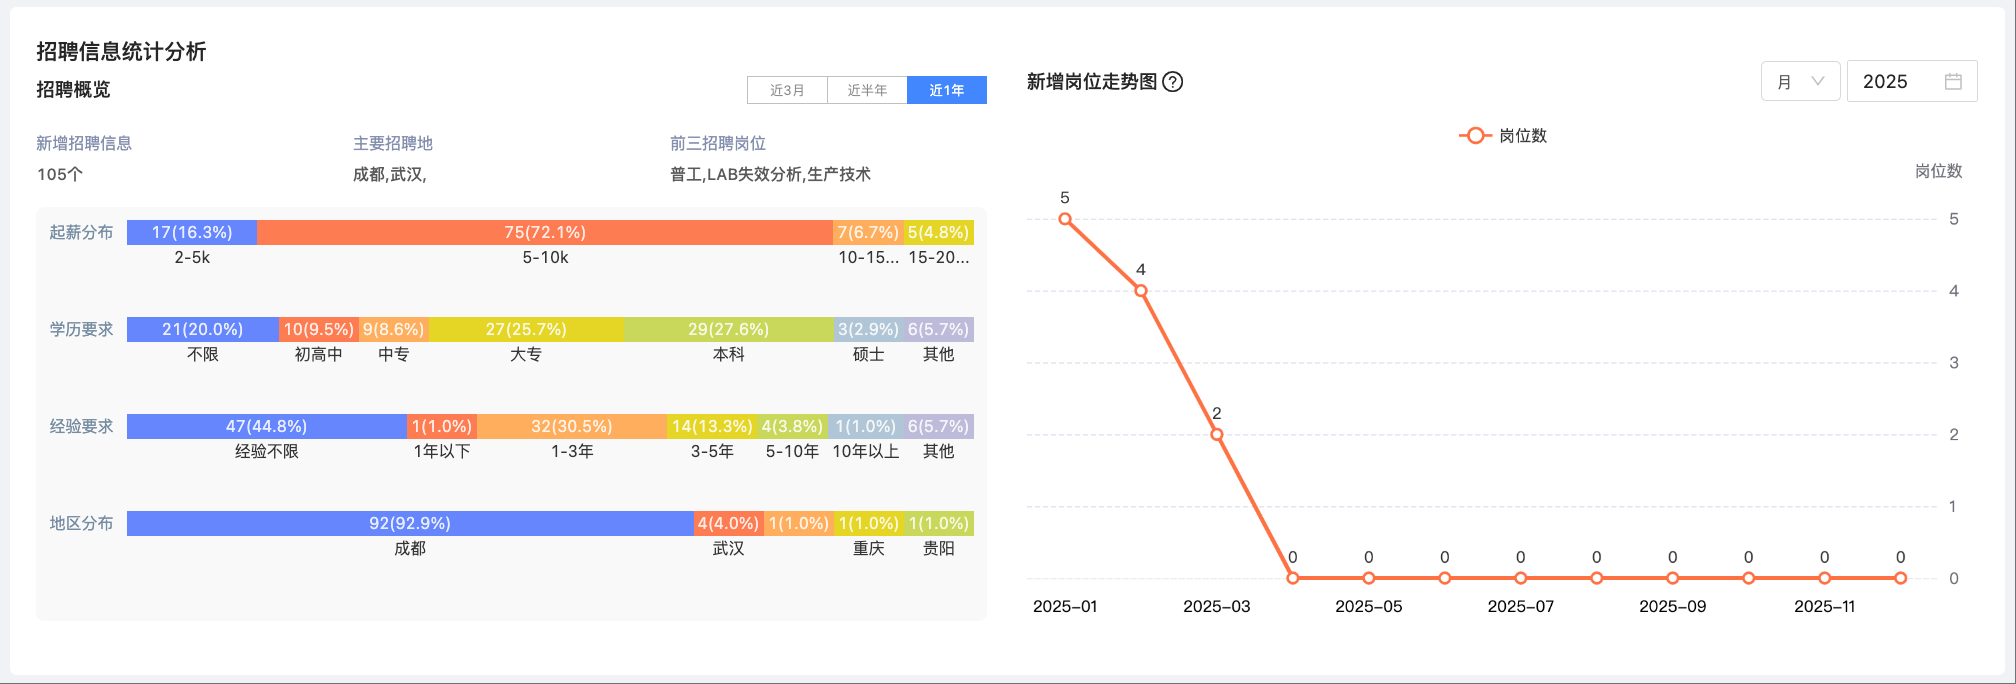The width and height of the screenshot is (2016, 684).
Task: Click the data point with value 4
Action: pos(1141,291)
